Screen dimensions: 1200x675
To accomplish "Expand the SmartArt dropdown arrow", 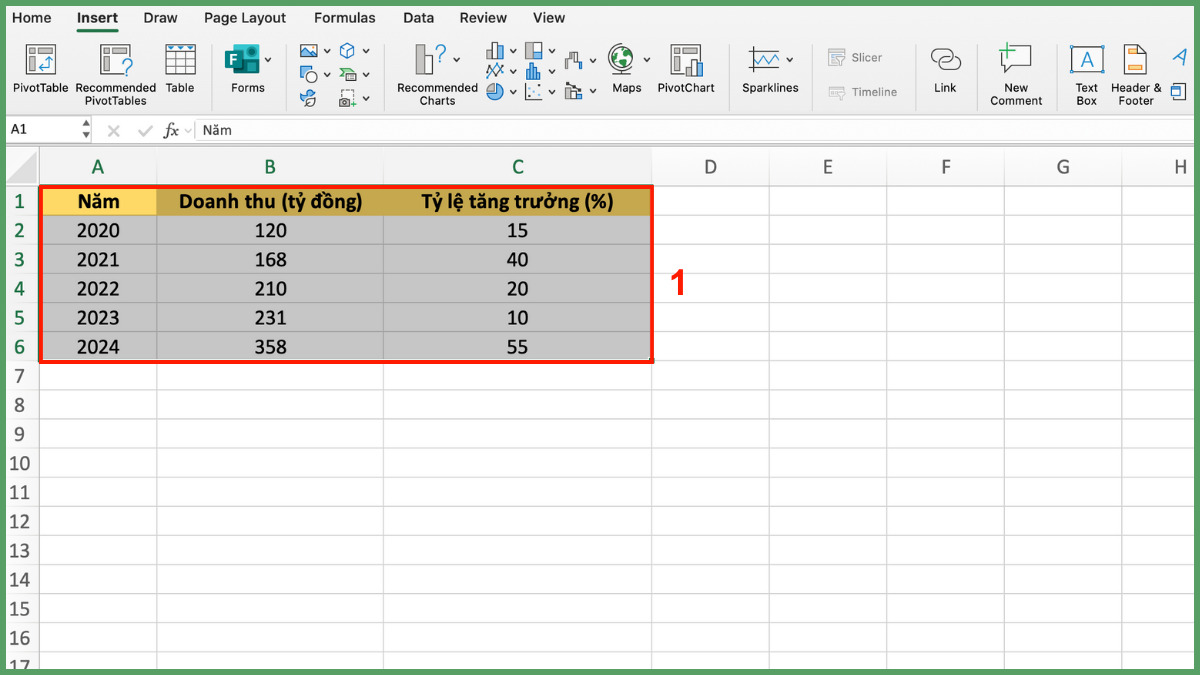I will 366,75.
